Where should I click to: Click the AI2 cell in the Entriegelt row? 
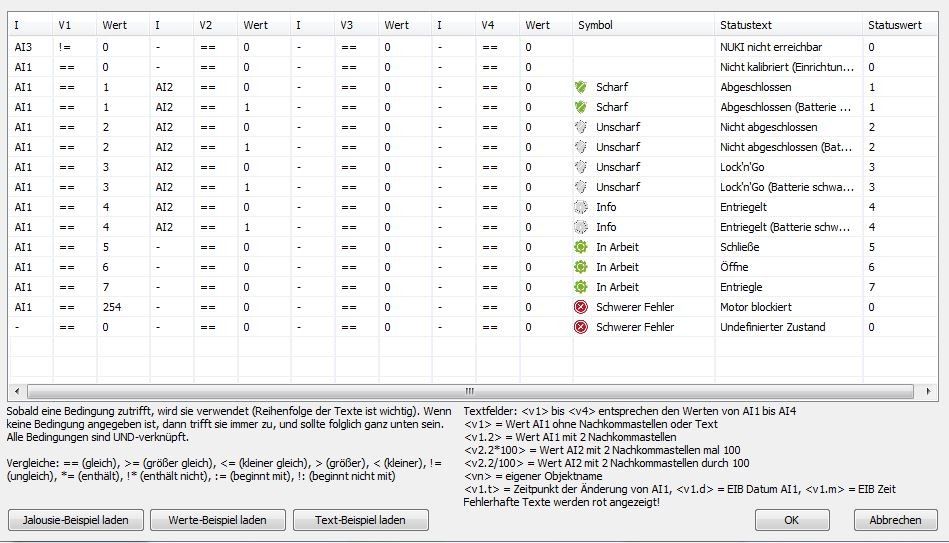(164, 207)
